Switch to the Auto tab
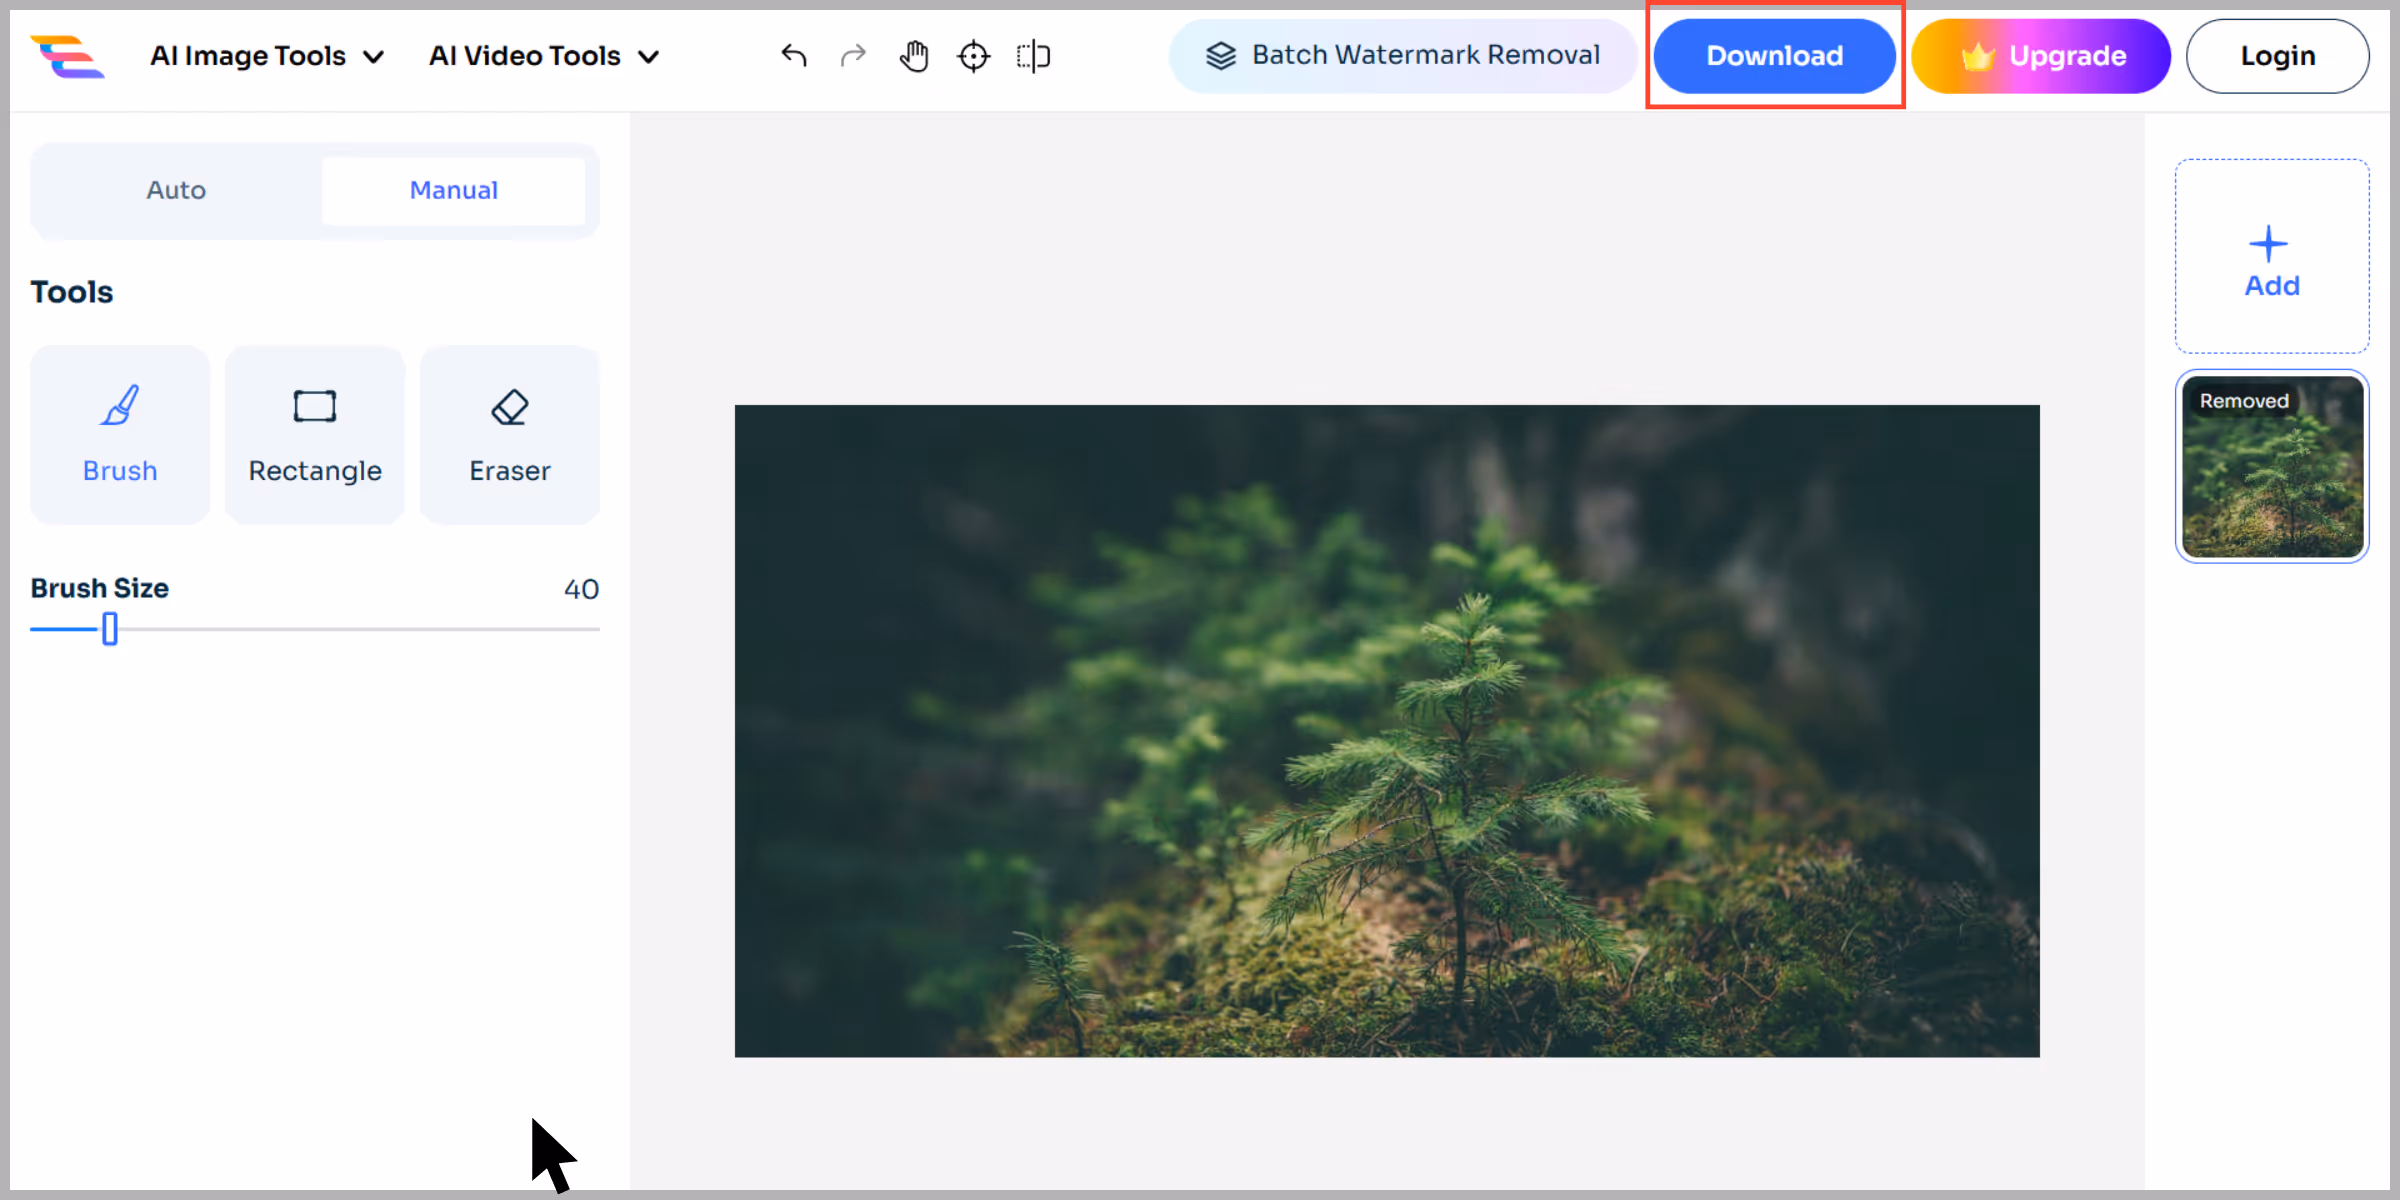 [x=177, y=190]
